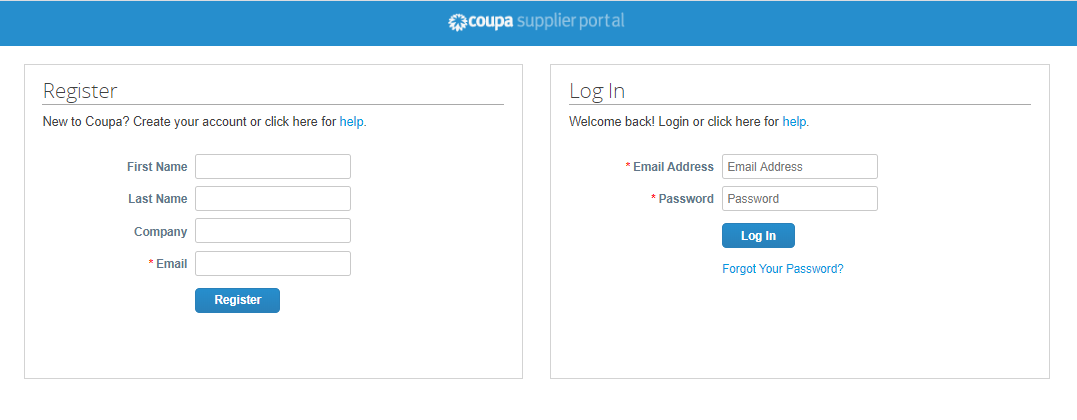The width and height of the screenshot is (1077, 420).
Task: Open the help link in Log In section
Action: point(796,122)
